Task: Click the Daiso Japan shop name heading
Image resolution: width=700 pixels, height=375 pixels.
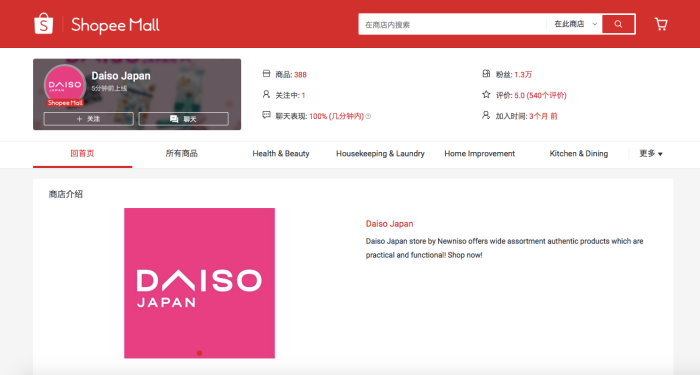Action: (x=121, y=76)
